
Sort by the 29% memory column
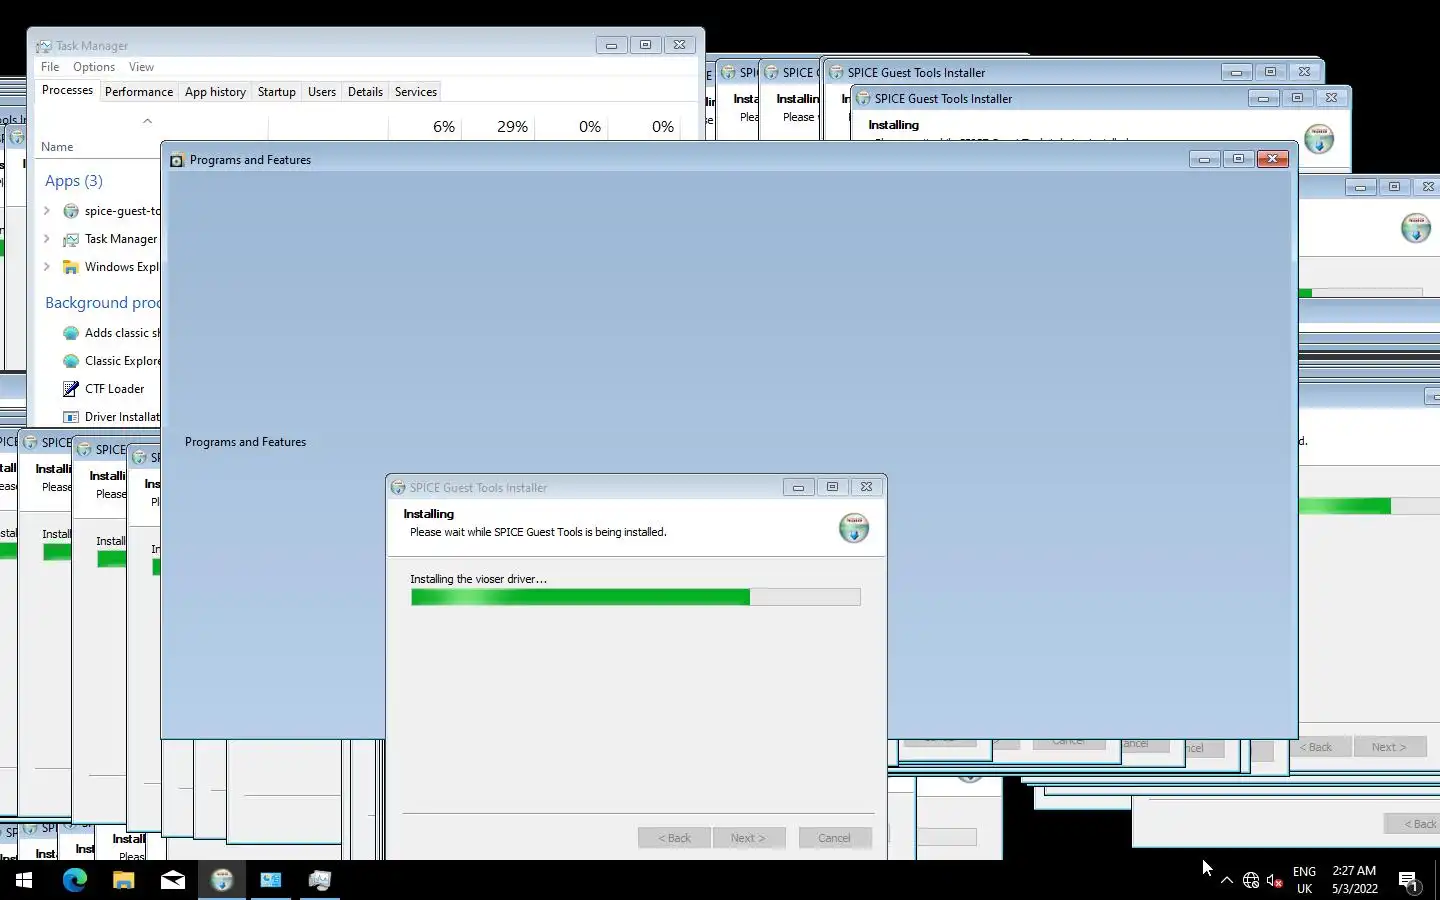coord(512,127)
